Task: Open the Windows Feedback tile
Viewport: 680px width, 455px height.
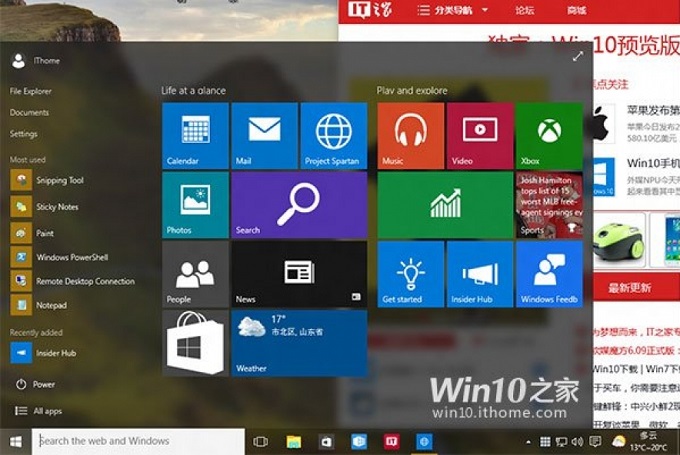Action: [549, 275]
